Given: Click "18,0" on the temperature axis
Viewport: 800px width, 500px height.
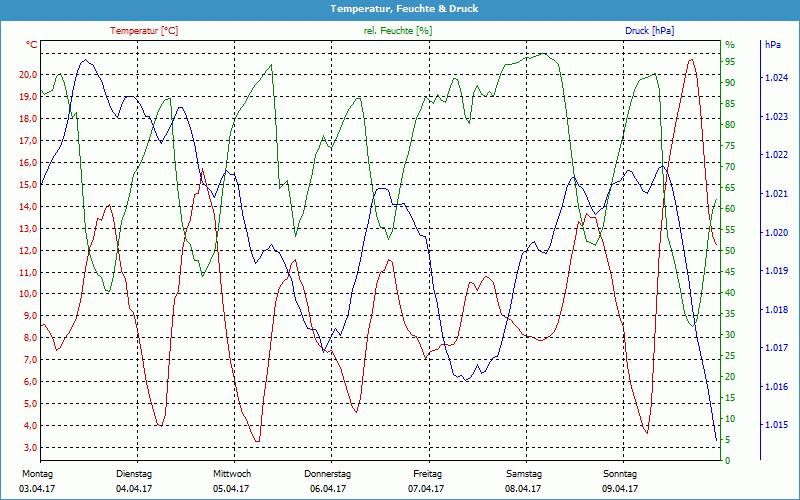Looking at the screenshot, I should point(28,118).
